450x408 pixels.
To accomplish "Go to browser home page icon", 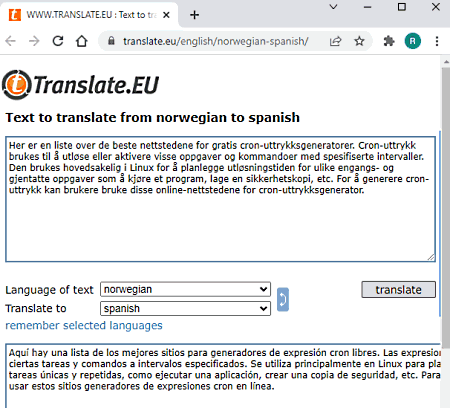I will (x=82, y=41).
